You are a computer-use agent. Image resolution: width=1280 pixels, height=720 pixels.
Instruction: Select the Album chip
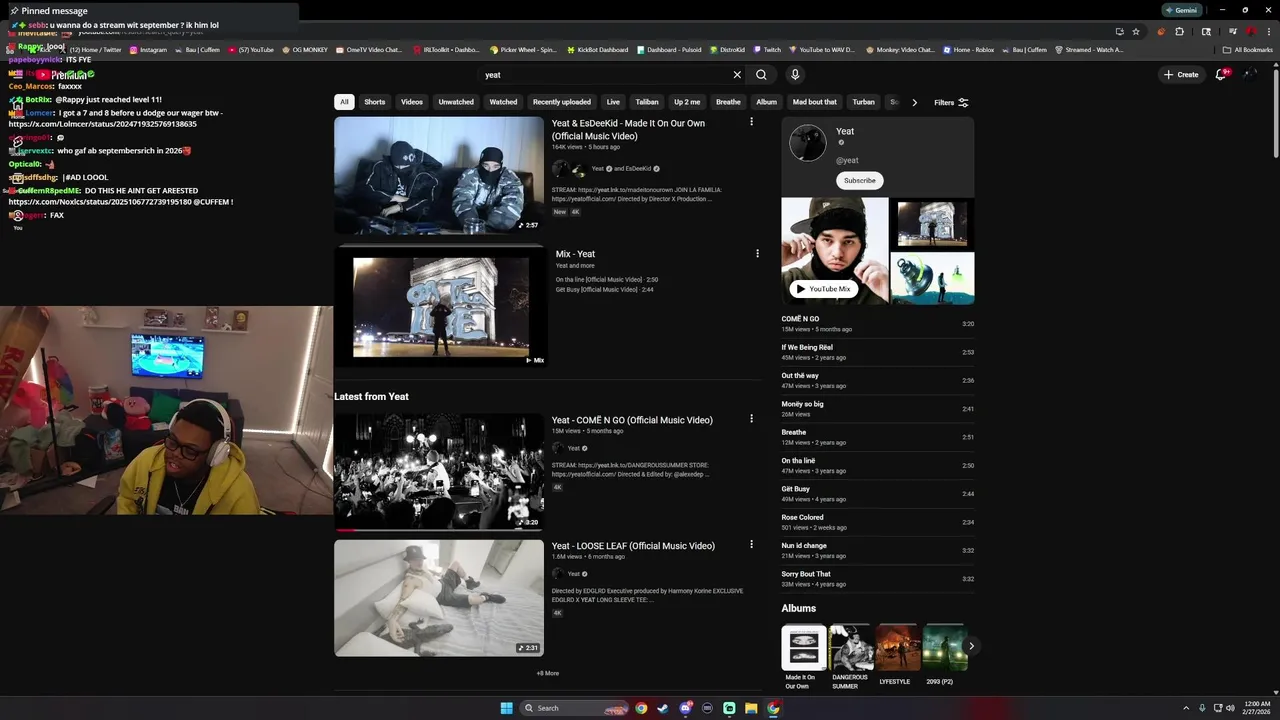click(x=766, y=102)
